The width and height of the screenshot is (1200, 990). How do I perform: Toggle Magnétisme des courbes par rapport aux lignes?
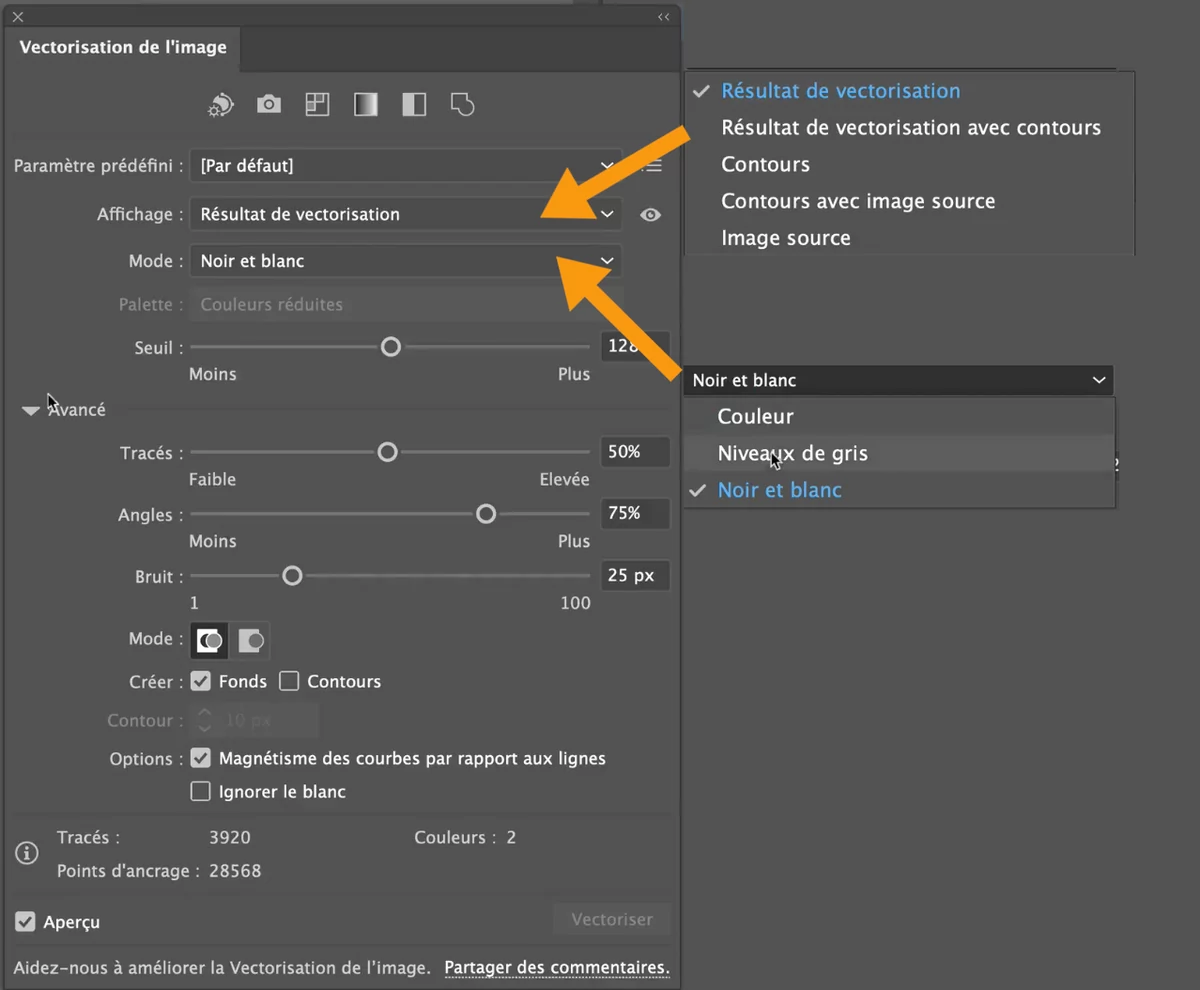(x=201, y=759)
